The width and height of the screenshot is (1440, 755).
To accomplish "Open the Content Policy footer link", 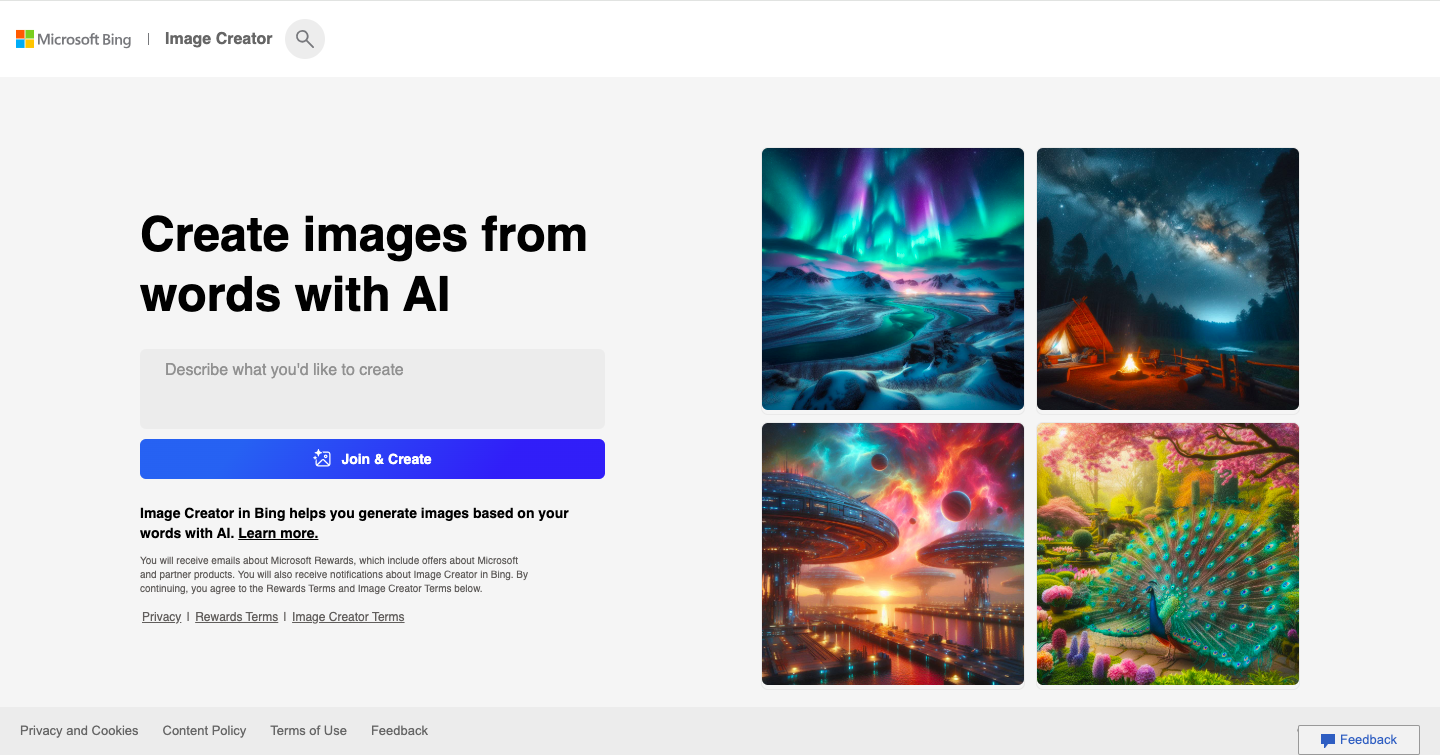I will click(x=204, y=730).
